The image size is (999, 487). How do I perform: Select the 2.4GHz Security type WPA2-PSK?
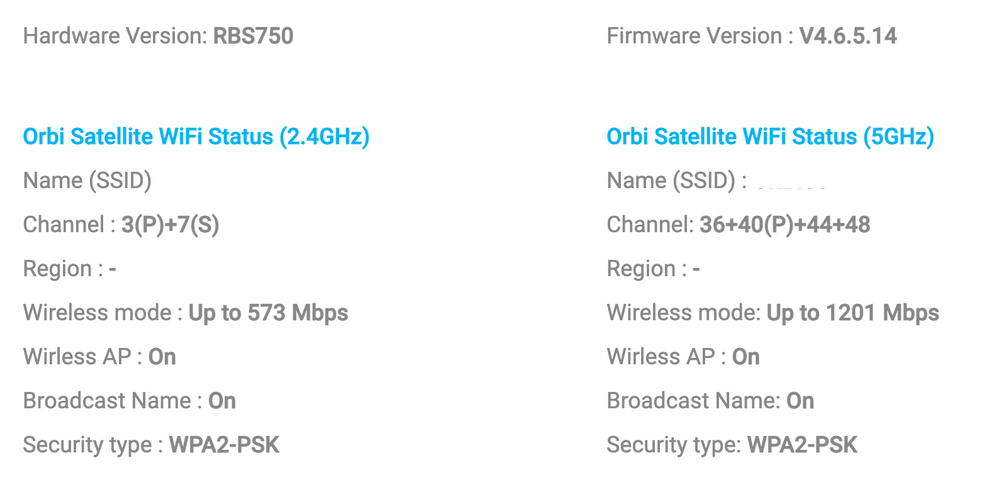[x=223, y=445]
